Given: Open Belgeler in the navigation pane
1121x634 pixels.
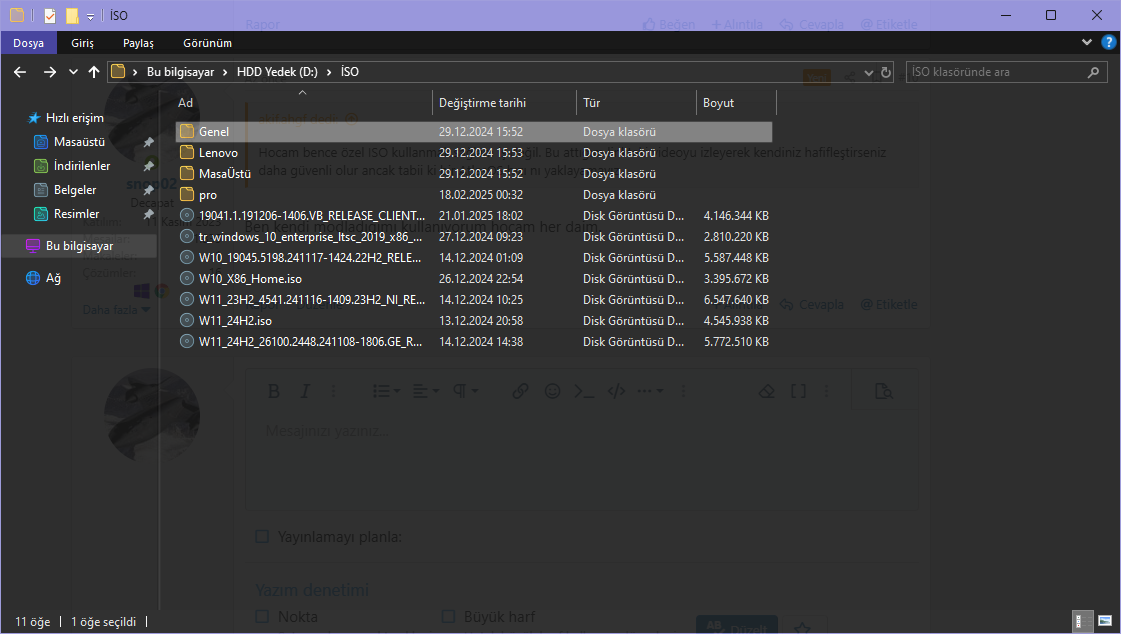Looking at the screenshot, I should (74, 189).
